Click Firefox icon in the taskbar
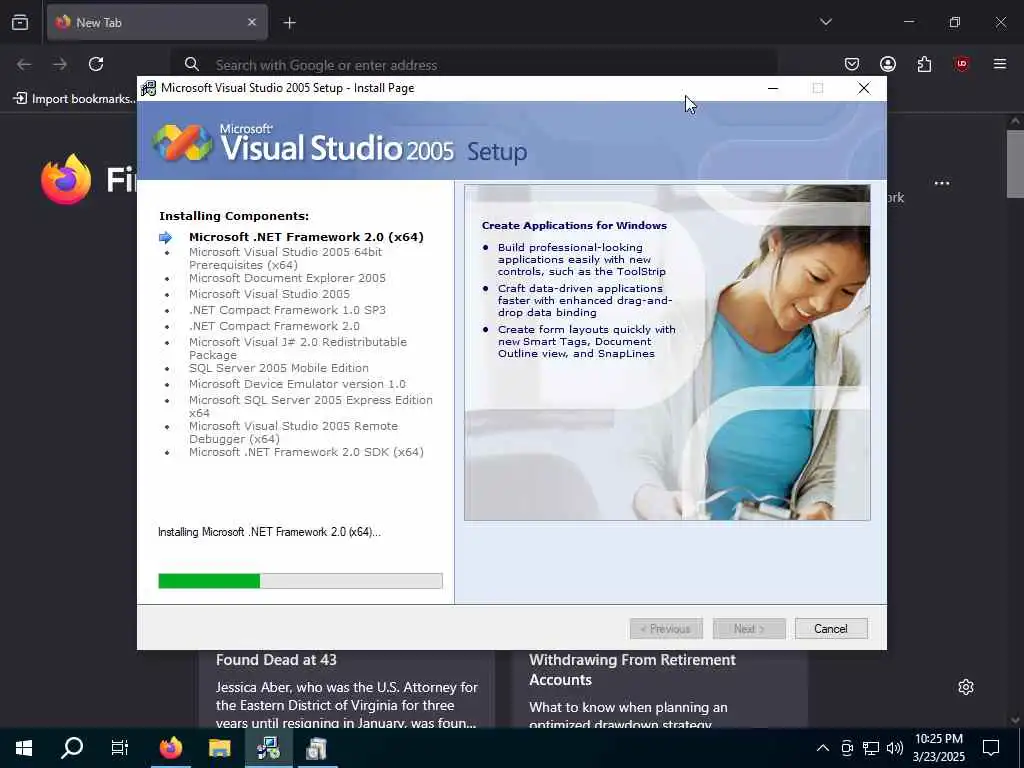1024x768 pixels. coord(170,748)
